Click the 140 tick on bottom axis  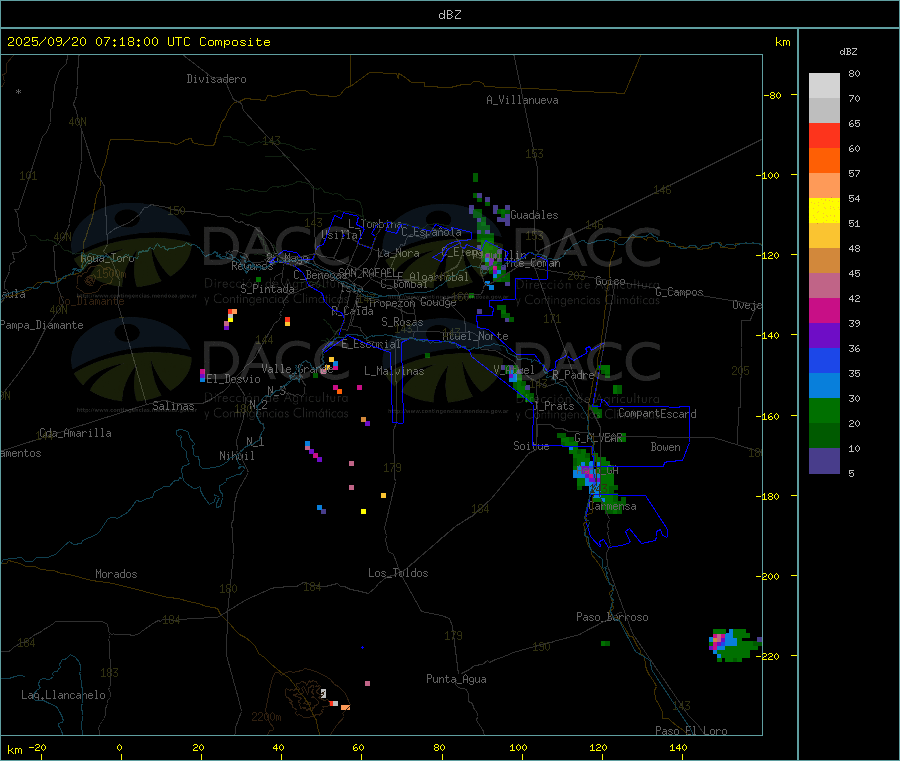pos(678,748)
